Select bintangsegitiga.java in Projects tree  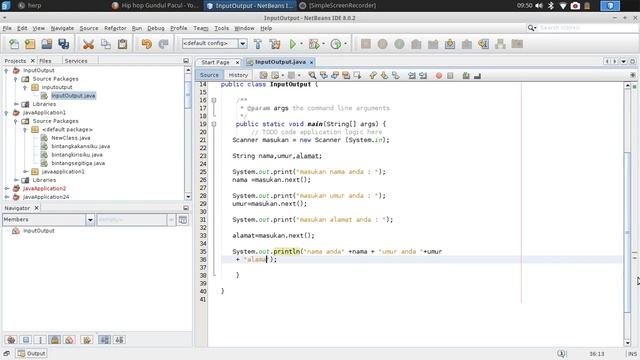[x=78, y=163]
